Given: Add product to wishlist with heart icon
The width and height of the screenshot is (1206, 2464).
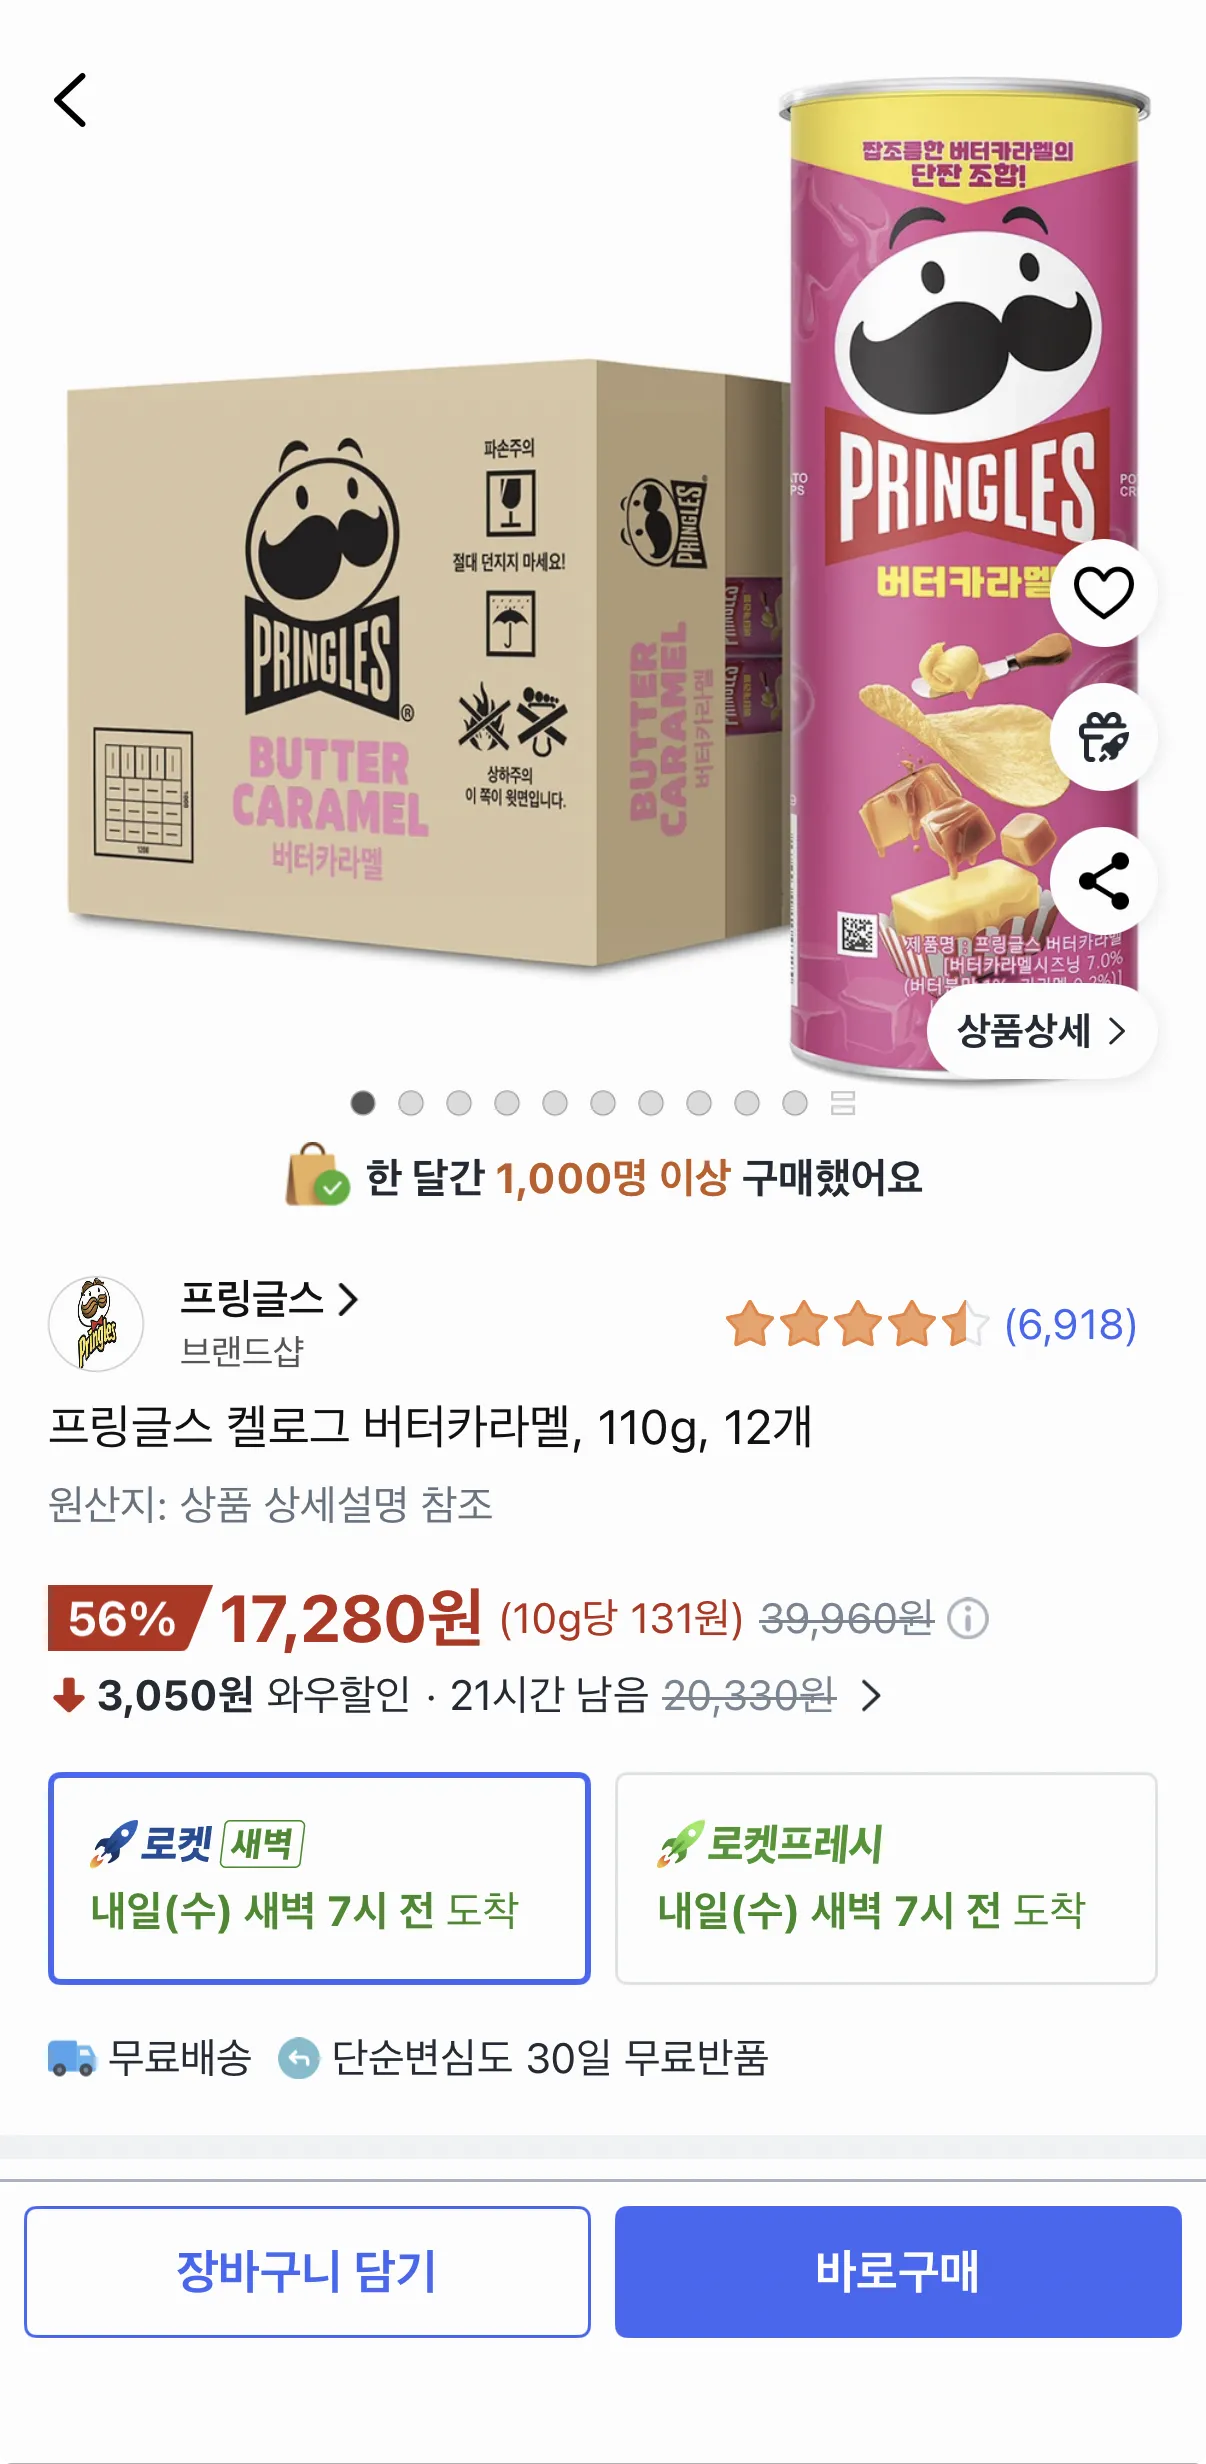Looking at the screenshot, I should (x=1103, y=592).
